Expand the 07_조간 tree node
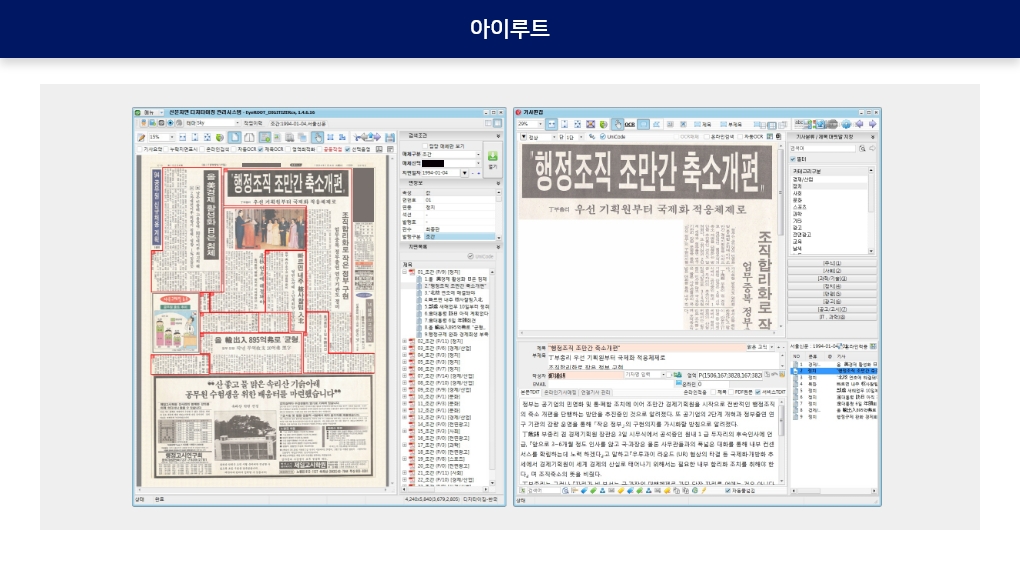The height and width of the screenshot is (564, 1020). click(404, 376)
